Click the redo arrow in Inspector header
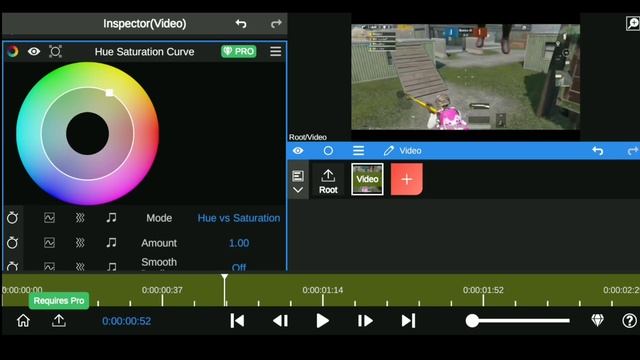This screenshot has height=360, width=640. (x=276, y=24)
